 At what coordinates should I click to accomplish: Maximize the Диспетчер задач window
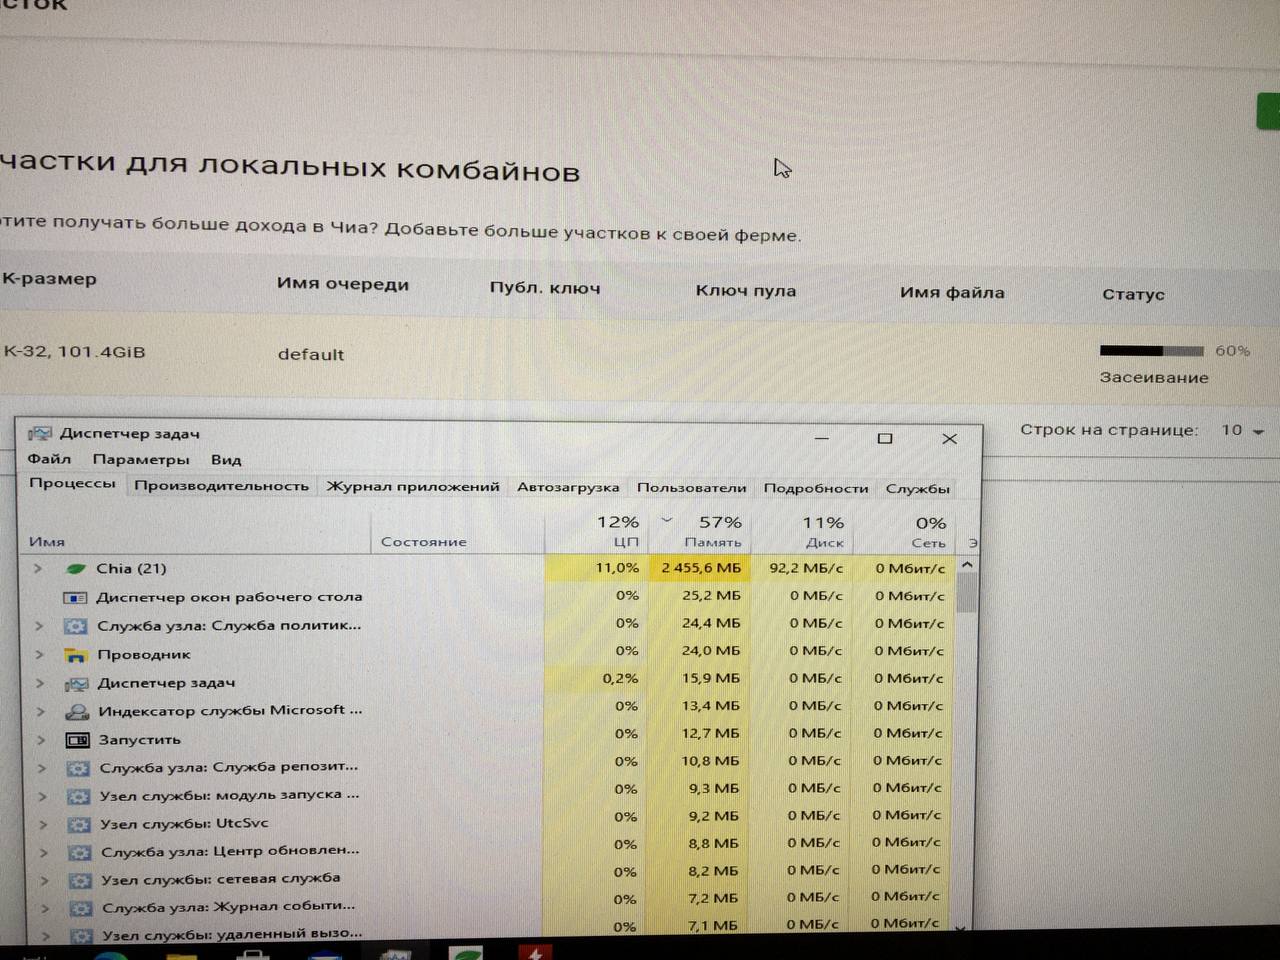885,438
